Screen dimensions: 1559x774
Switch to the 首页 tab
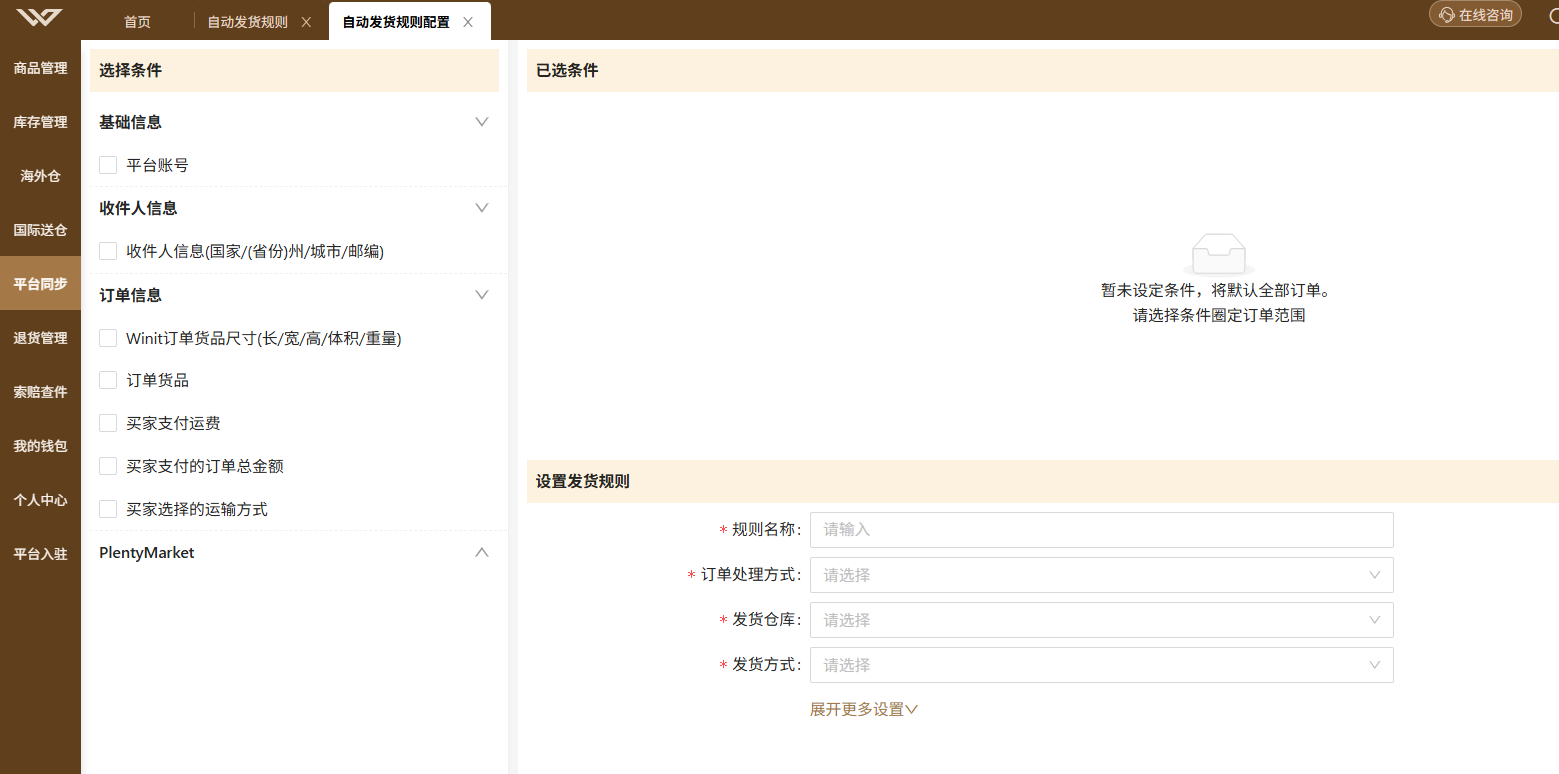click(137, 22)
